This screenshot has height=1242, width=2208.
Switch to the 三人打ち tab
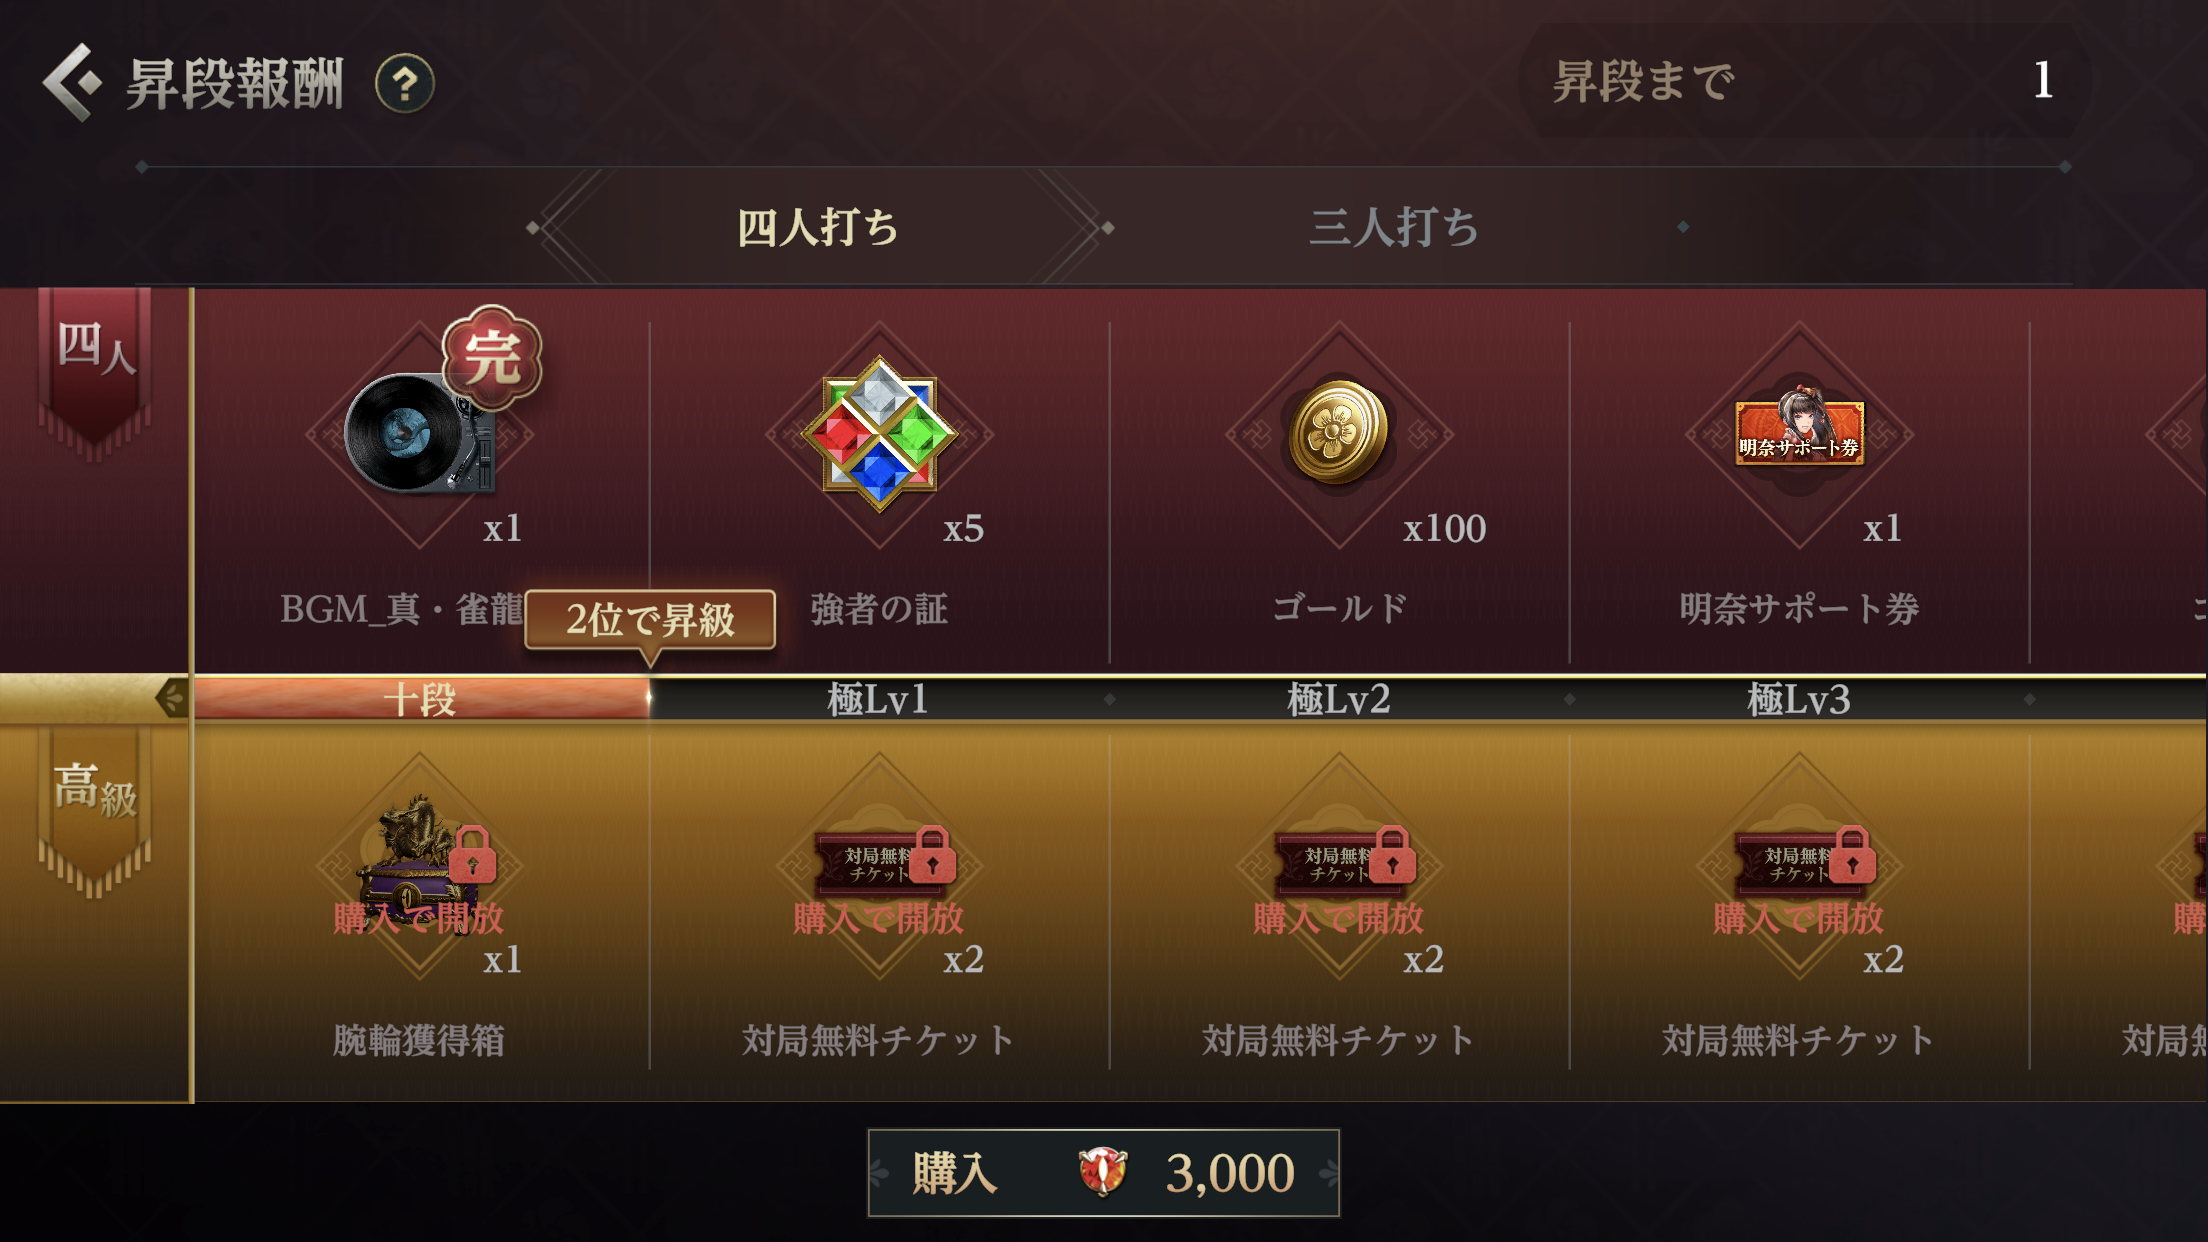coord(1395,227)
